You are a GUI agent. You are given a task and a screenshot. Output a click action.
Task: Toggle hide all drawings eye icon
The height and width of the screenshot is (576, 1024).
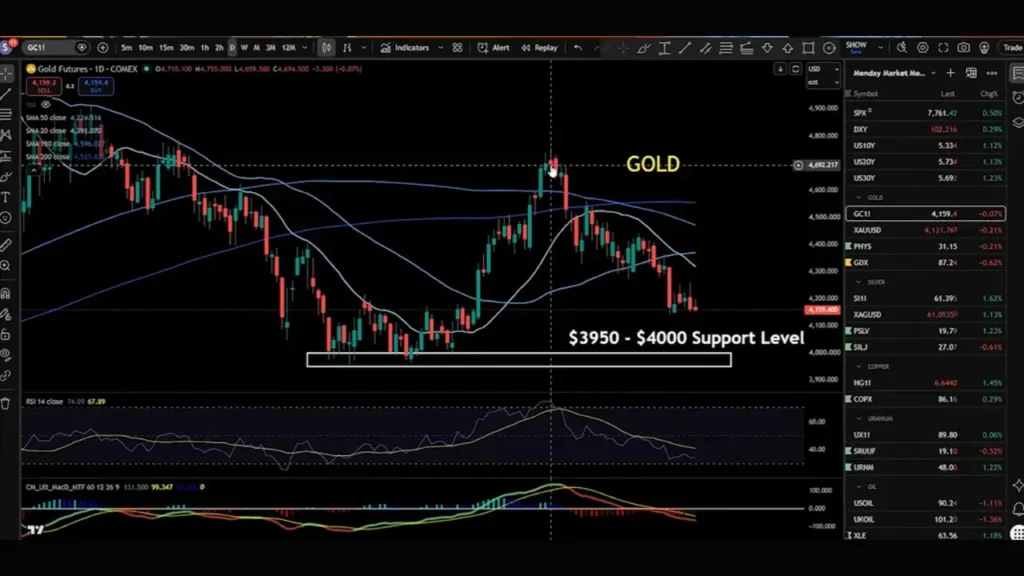pos(6,355)
